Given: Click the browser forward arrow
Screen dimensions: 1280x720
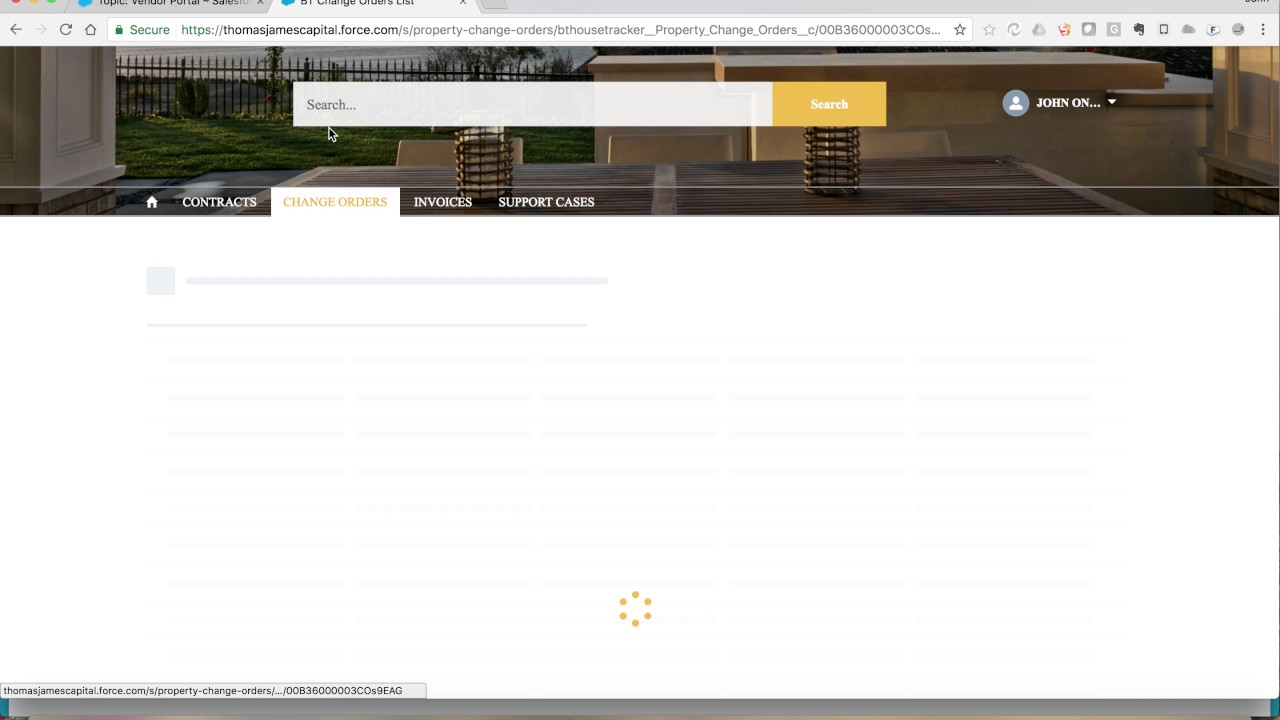Looking at the screenshot, I should [41, 30].
